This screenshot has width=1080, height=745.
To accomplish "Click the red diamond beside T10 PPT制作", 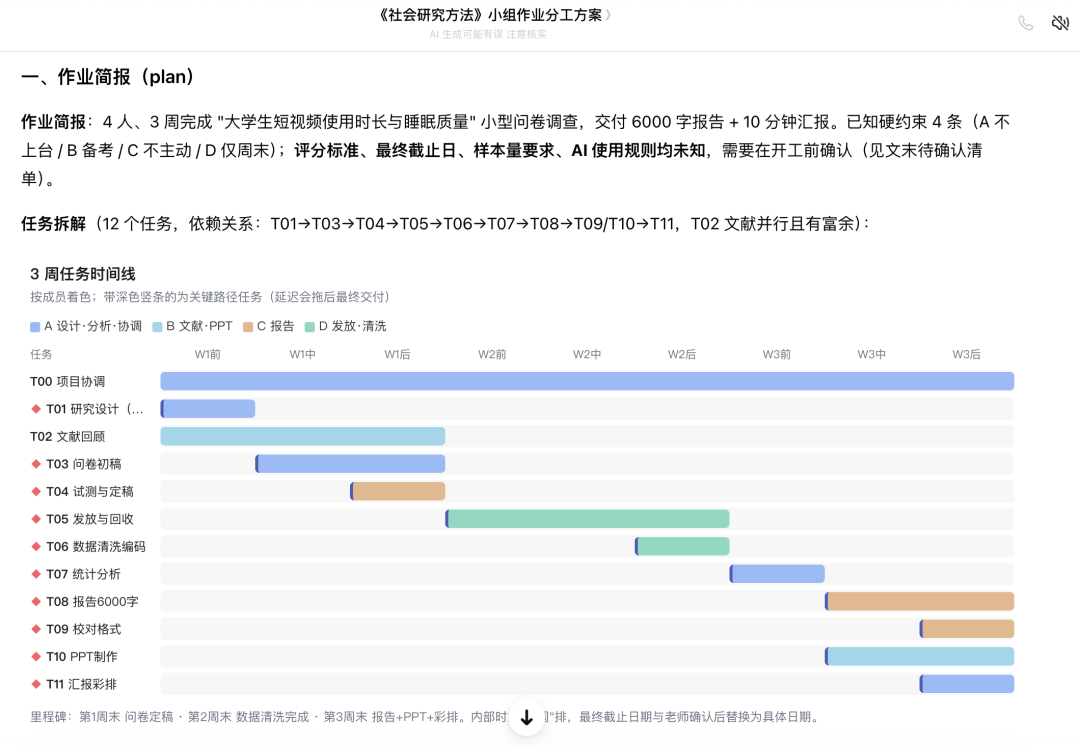I will (x=36, y=657).
